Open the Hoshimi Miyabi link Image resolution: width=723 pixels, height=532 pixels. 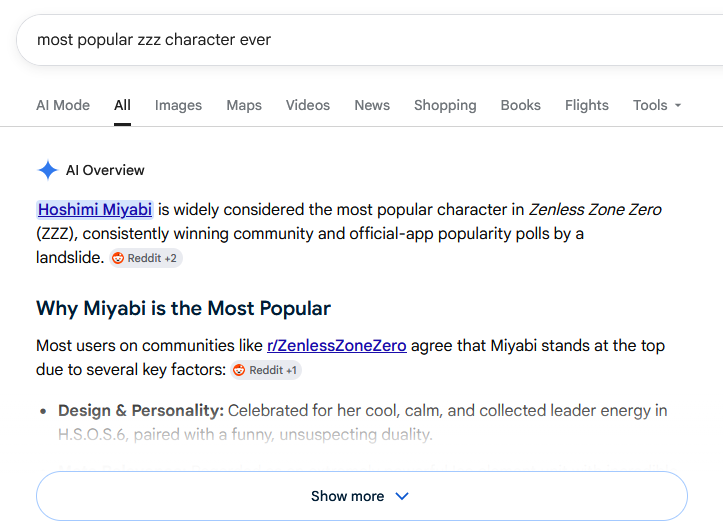point(95,210)
